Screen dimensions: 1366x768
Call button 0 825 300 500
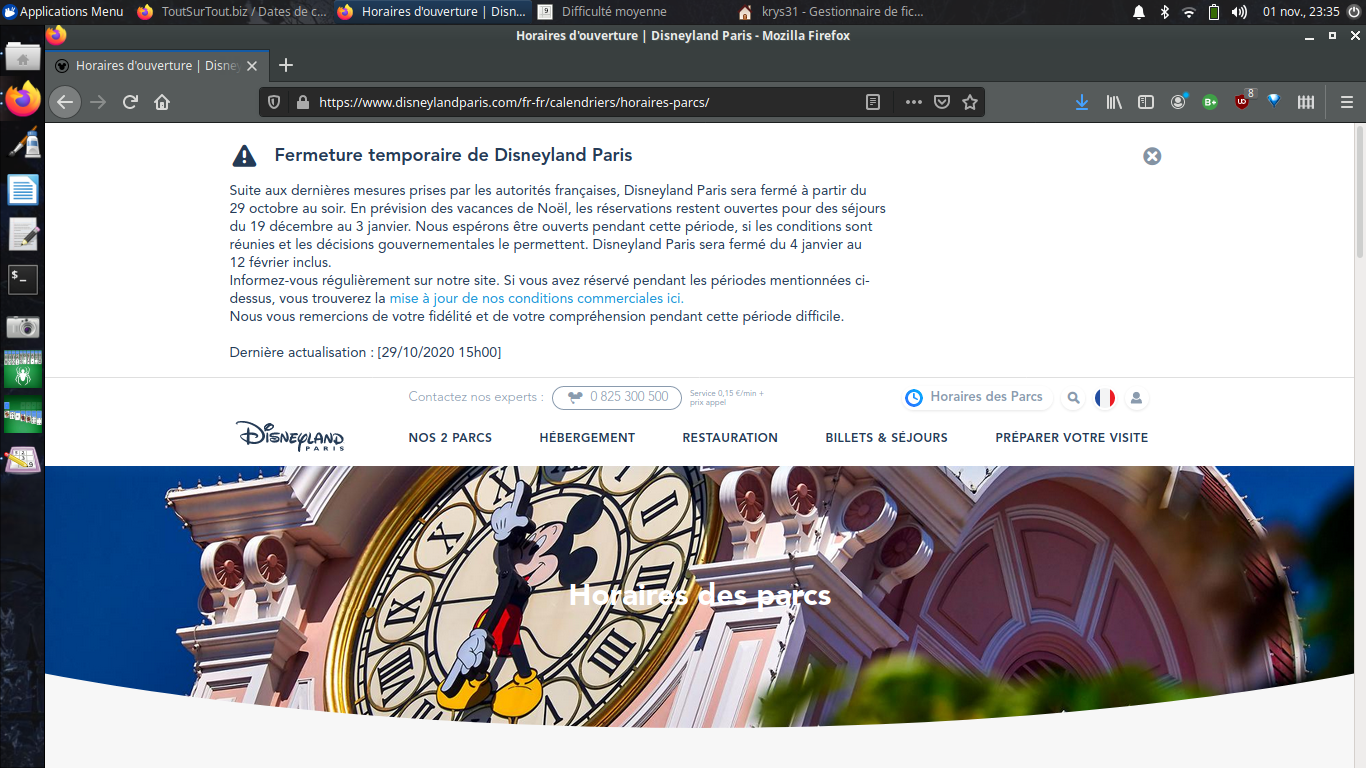(617, 397)
